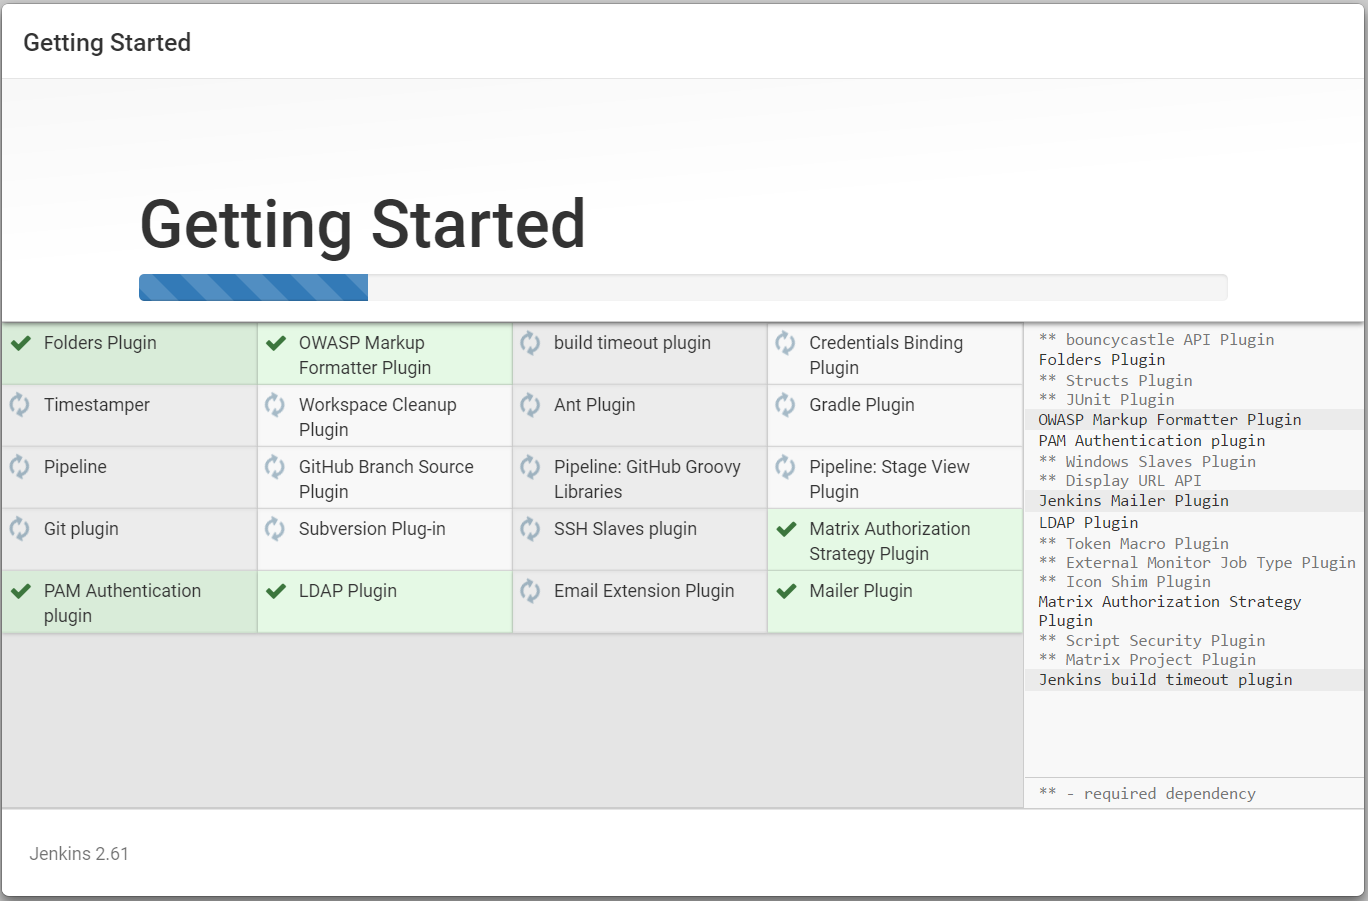
Task: Click the pending icon next to Credentials Binding Plugin
Action: pyautogui.click(x=785, y=343)
